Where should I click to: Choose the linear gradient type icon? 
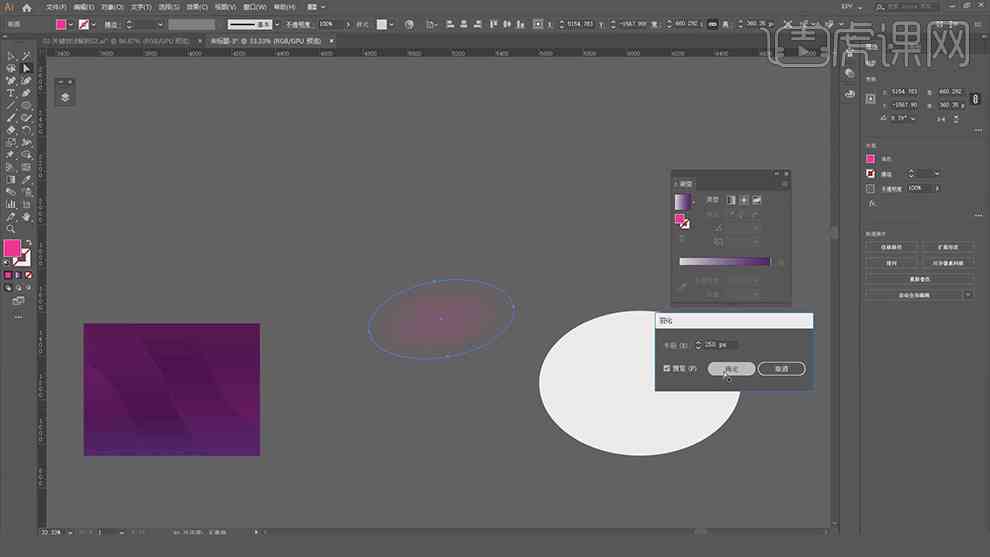tap(731, 200)
